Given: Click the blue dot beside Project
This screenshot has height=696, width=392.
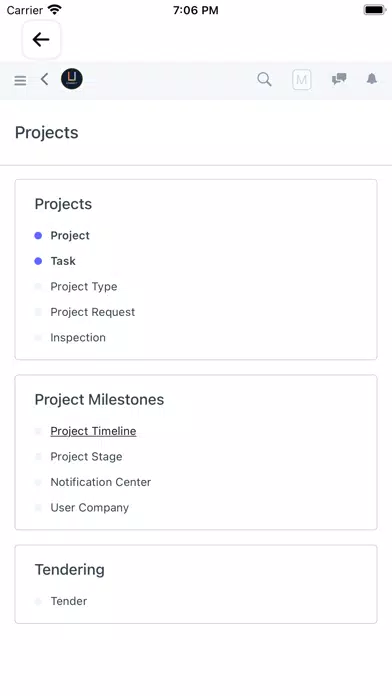Looking at the screenshot, I should pyautogui.click(x=38, y=236).
